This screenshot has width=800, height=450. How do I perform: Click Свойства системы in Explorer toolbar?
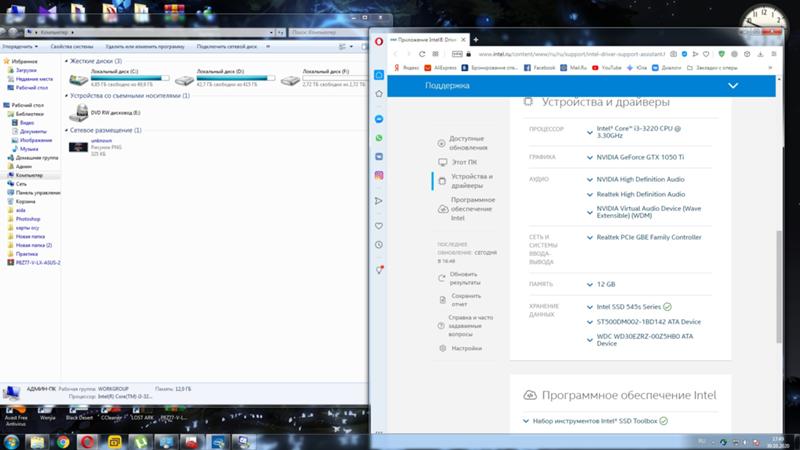[72, 46]
